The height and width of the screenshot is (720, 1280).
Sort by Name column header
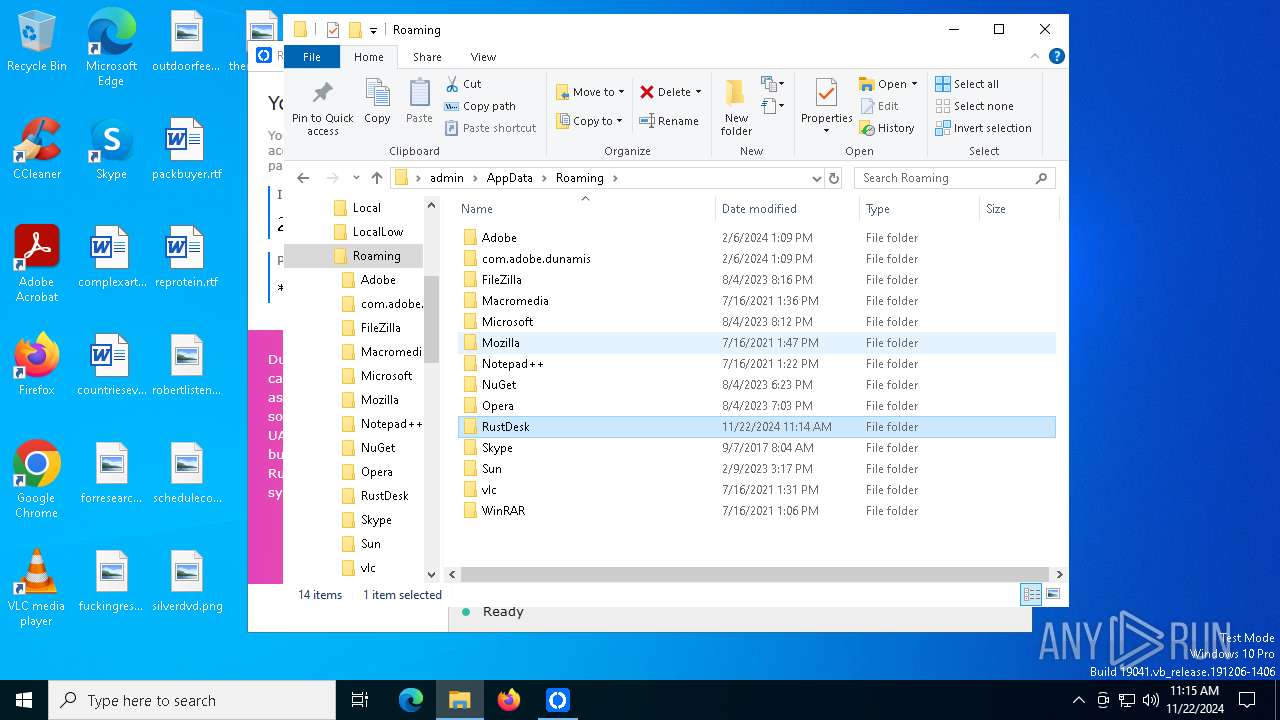point(586,209)
